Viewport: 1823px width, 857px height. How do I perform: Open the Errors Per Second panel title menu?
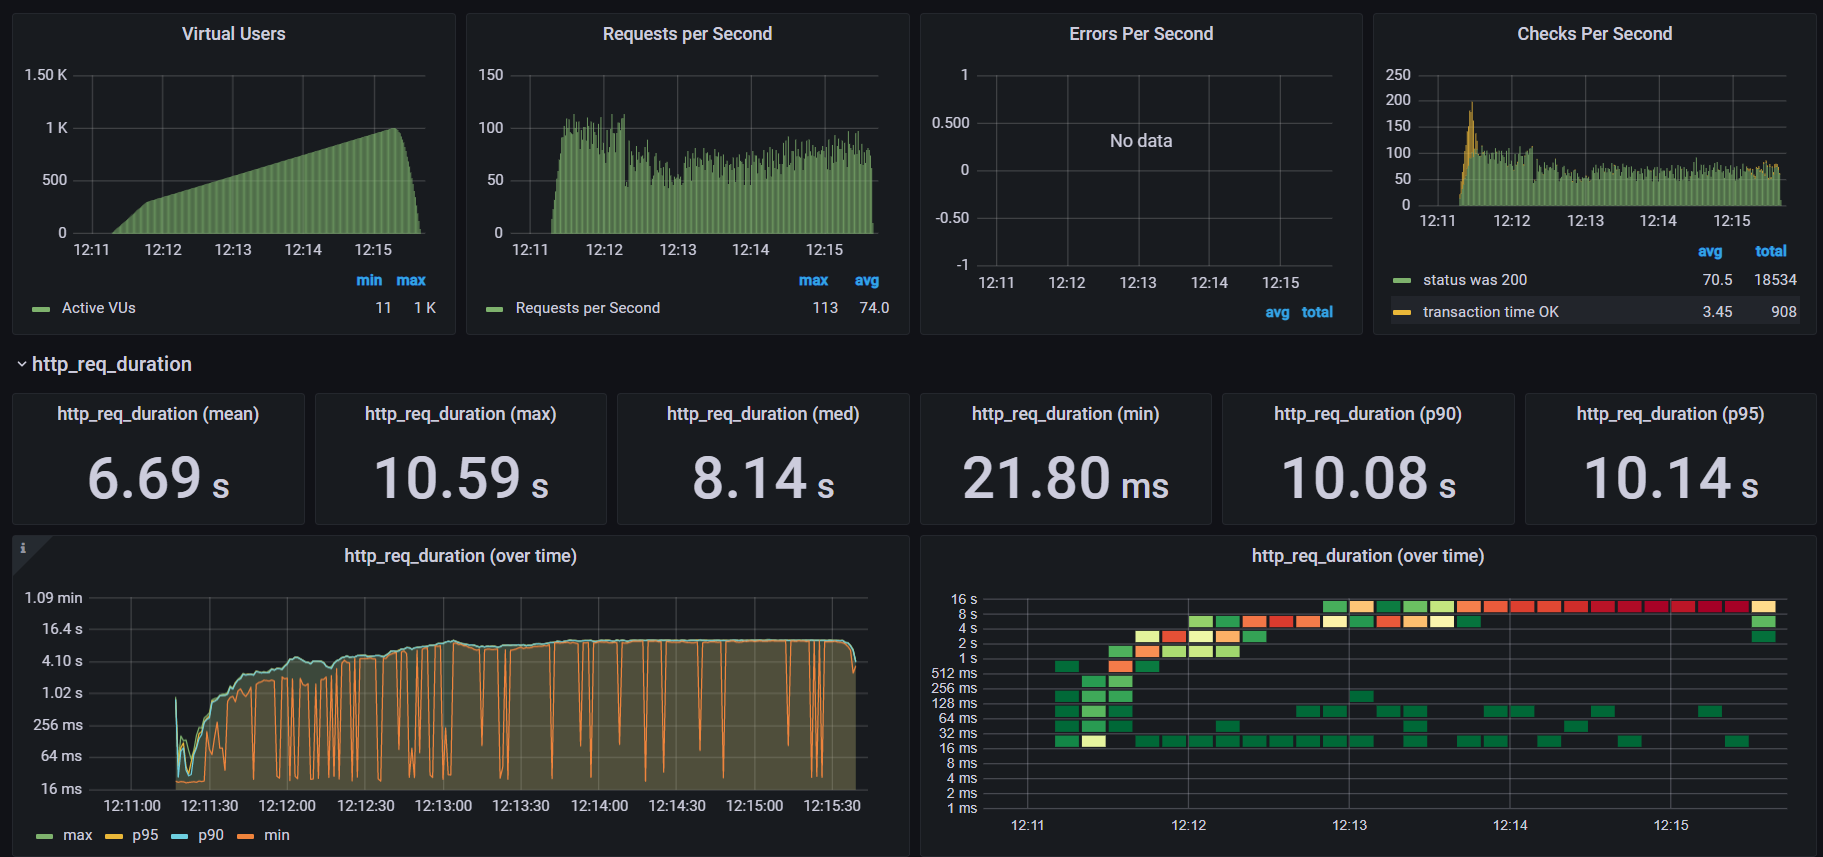[1140, 34]
